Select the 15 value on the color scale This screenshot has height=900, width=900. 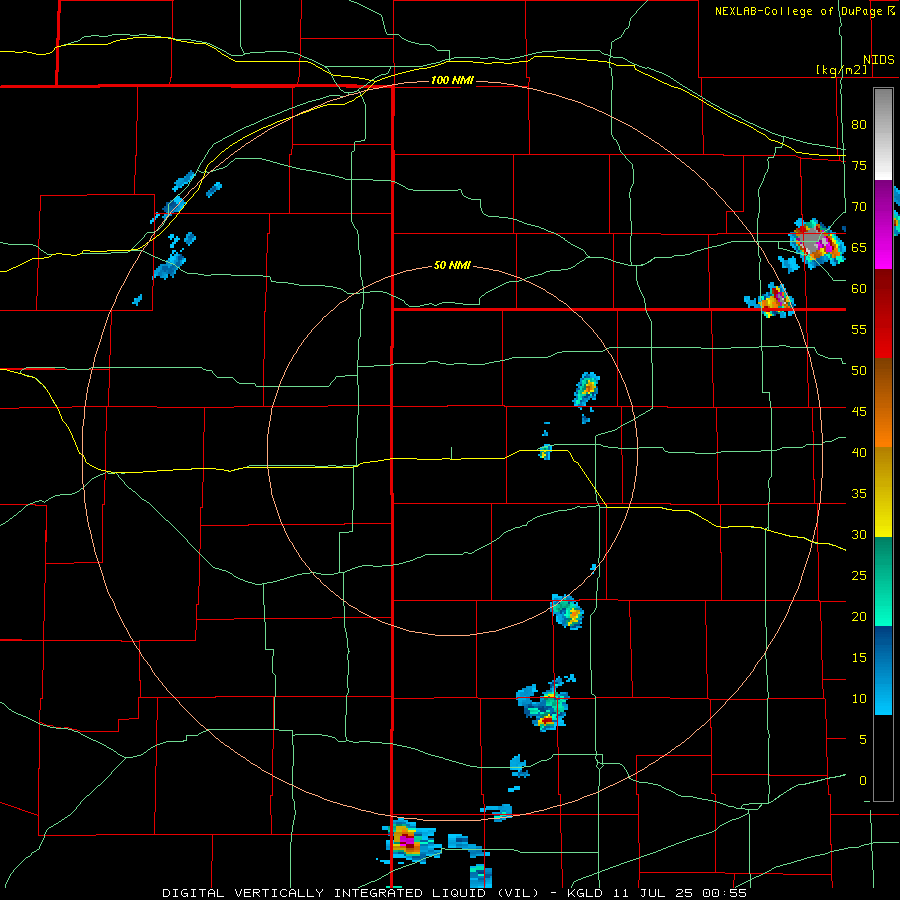coord(859,657)
